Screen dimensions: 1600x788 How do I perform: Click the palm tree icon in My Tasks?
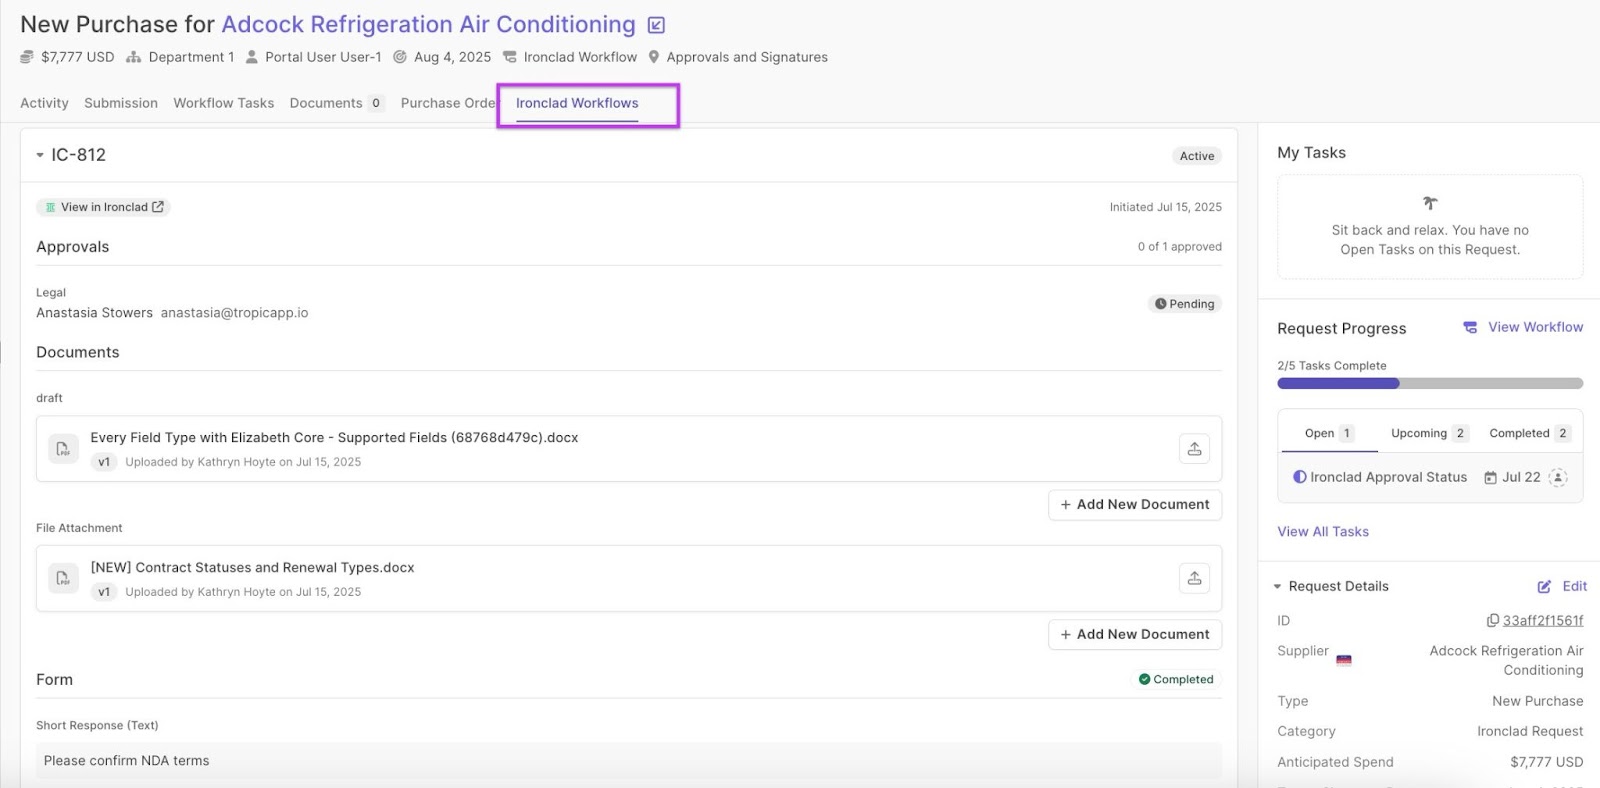[x=1430, y=203]
